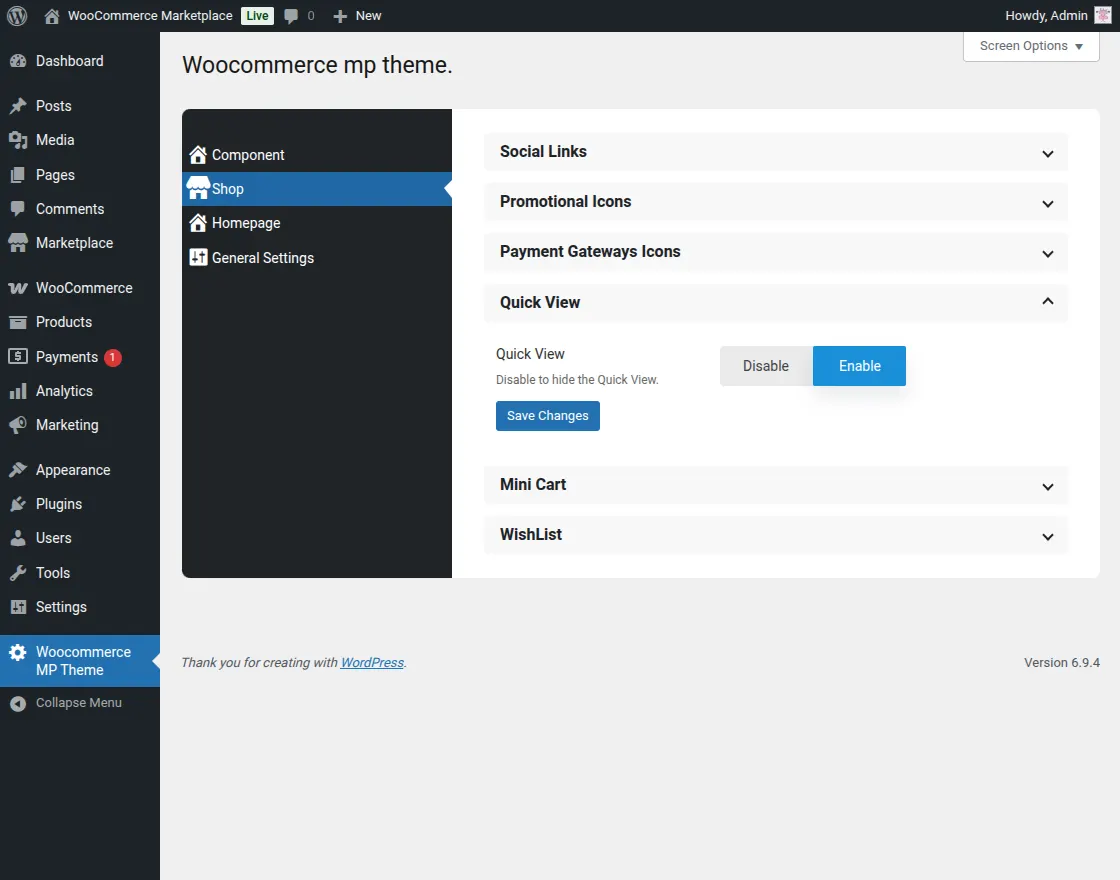Click the Shop storefront icon in panel

click(x=198, y=188)
